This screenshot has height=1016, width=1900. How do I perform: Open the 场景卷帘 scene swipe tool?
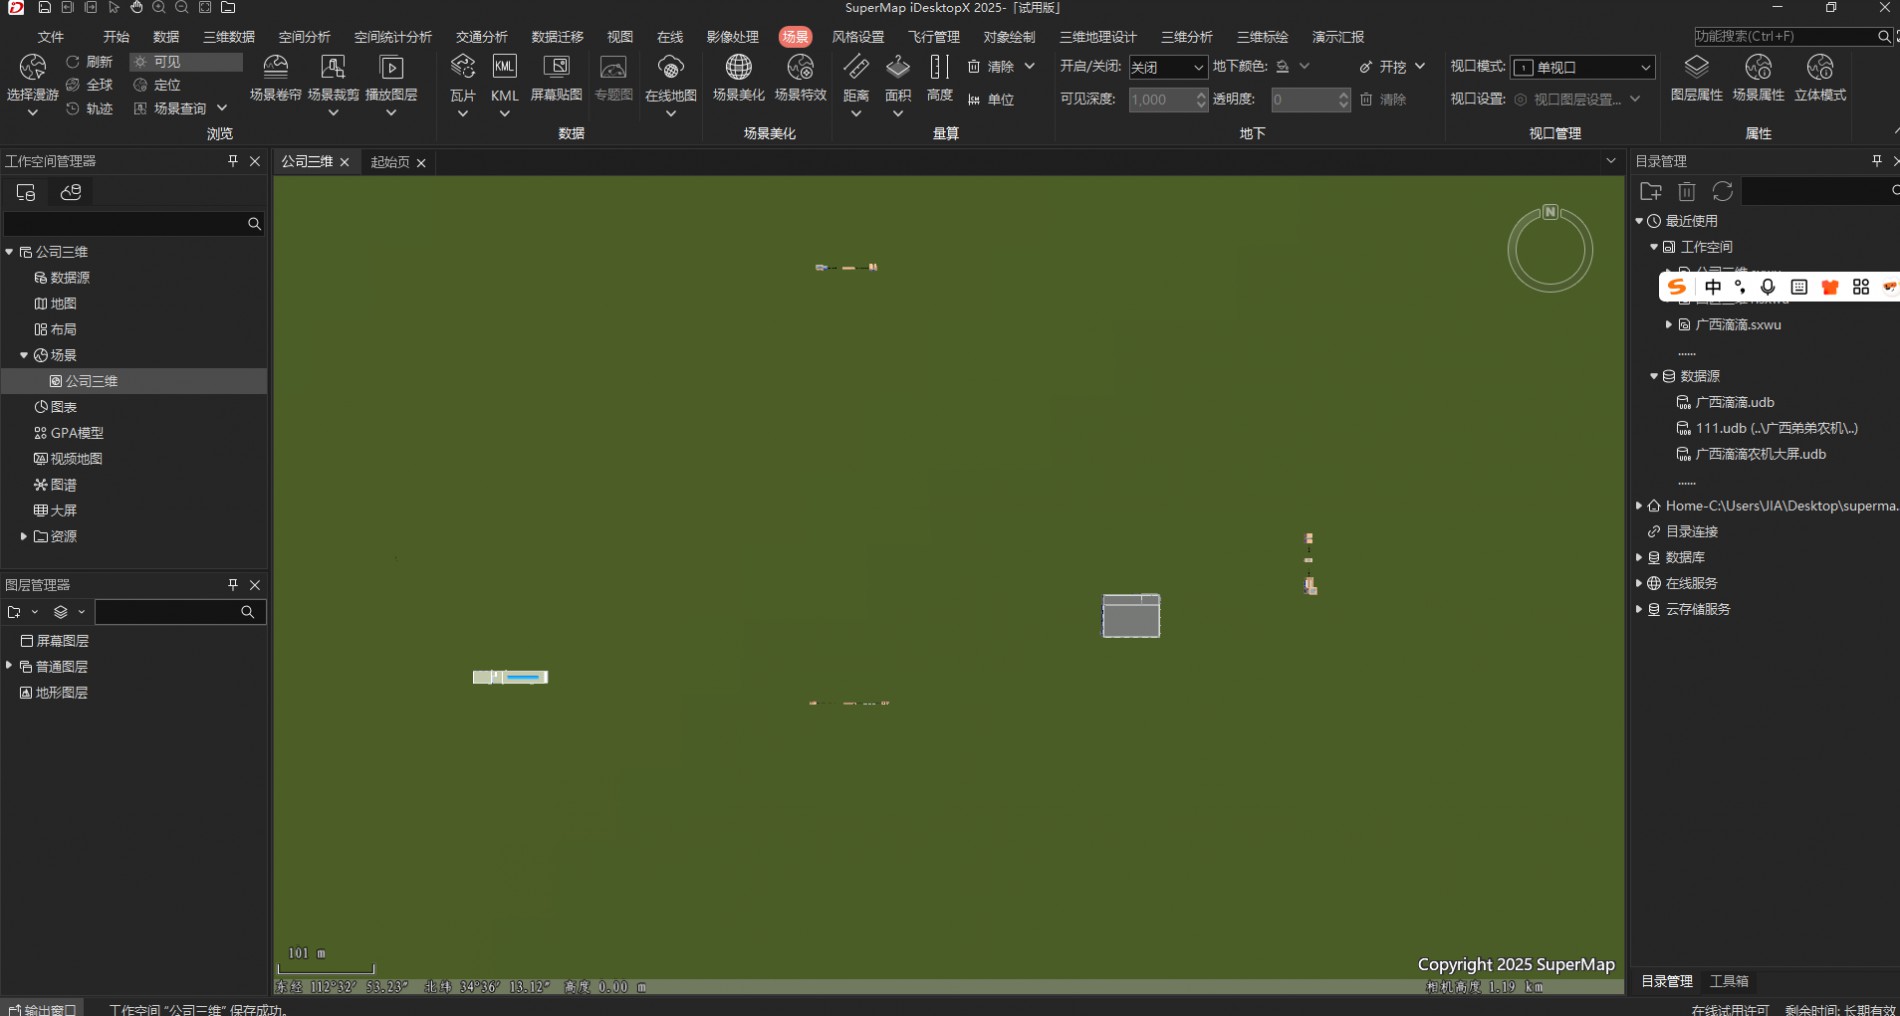click(275, 78)
